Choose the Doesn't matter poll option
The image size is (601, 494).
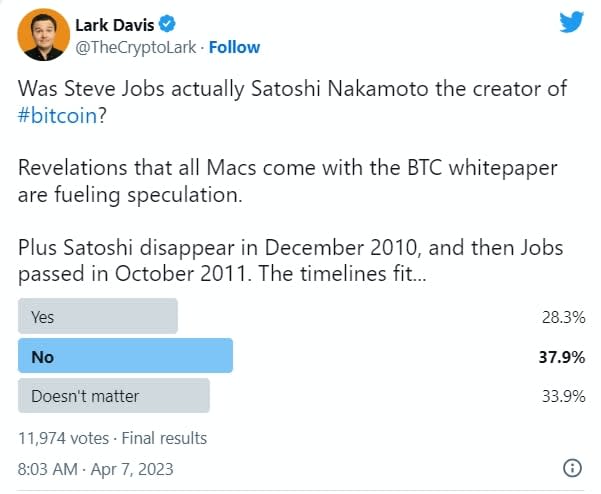(114, 395)
